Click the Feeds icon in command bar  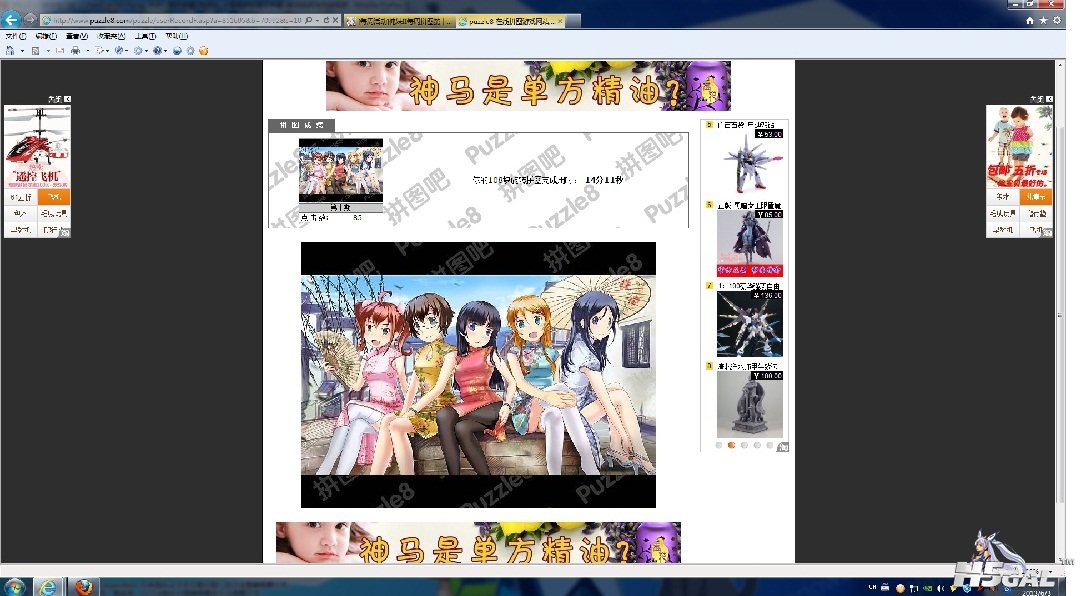(34, 50)
